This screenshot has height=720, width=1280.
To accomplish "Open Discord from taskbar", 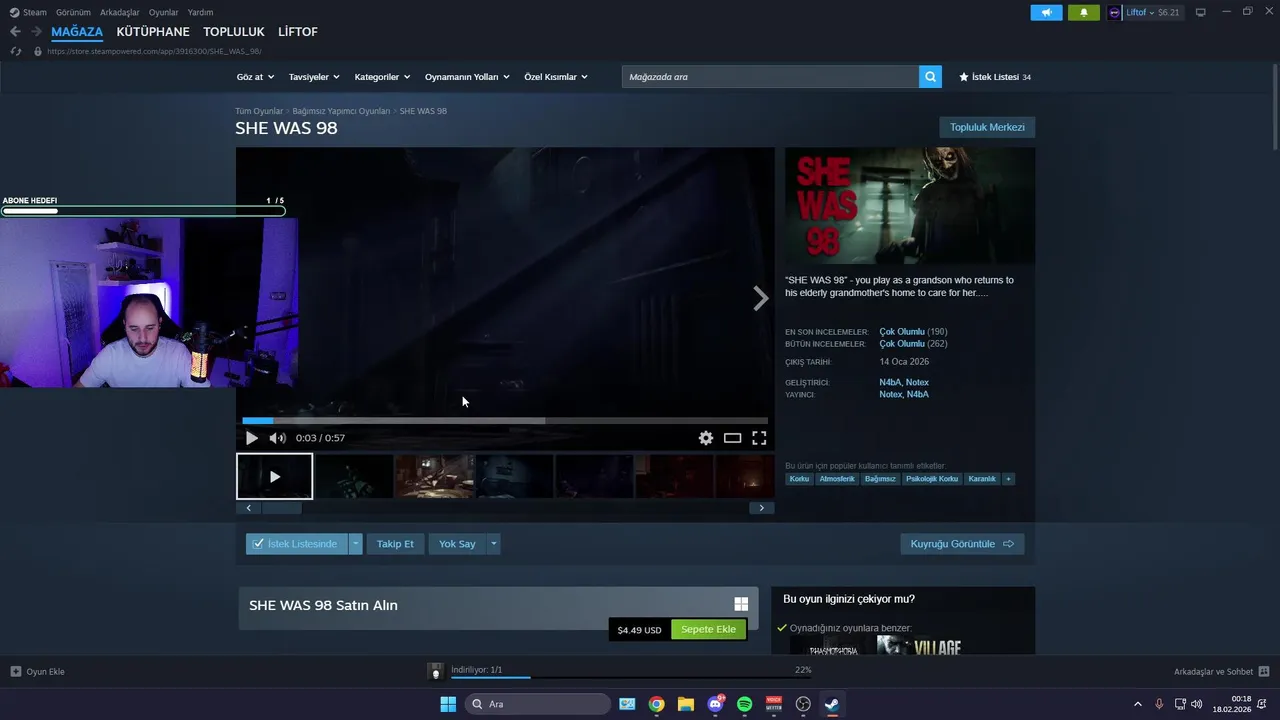I will click(715, 704).
